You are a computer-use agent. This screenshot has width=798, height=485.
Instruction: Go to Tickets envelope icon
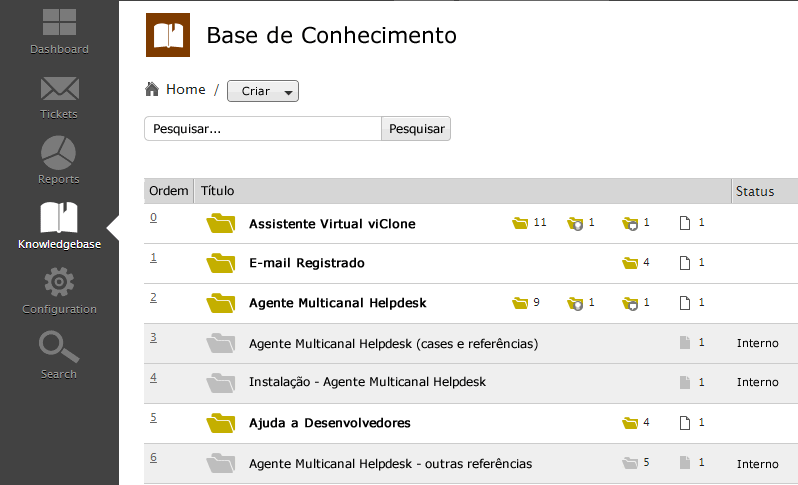(x=59, y=89)
